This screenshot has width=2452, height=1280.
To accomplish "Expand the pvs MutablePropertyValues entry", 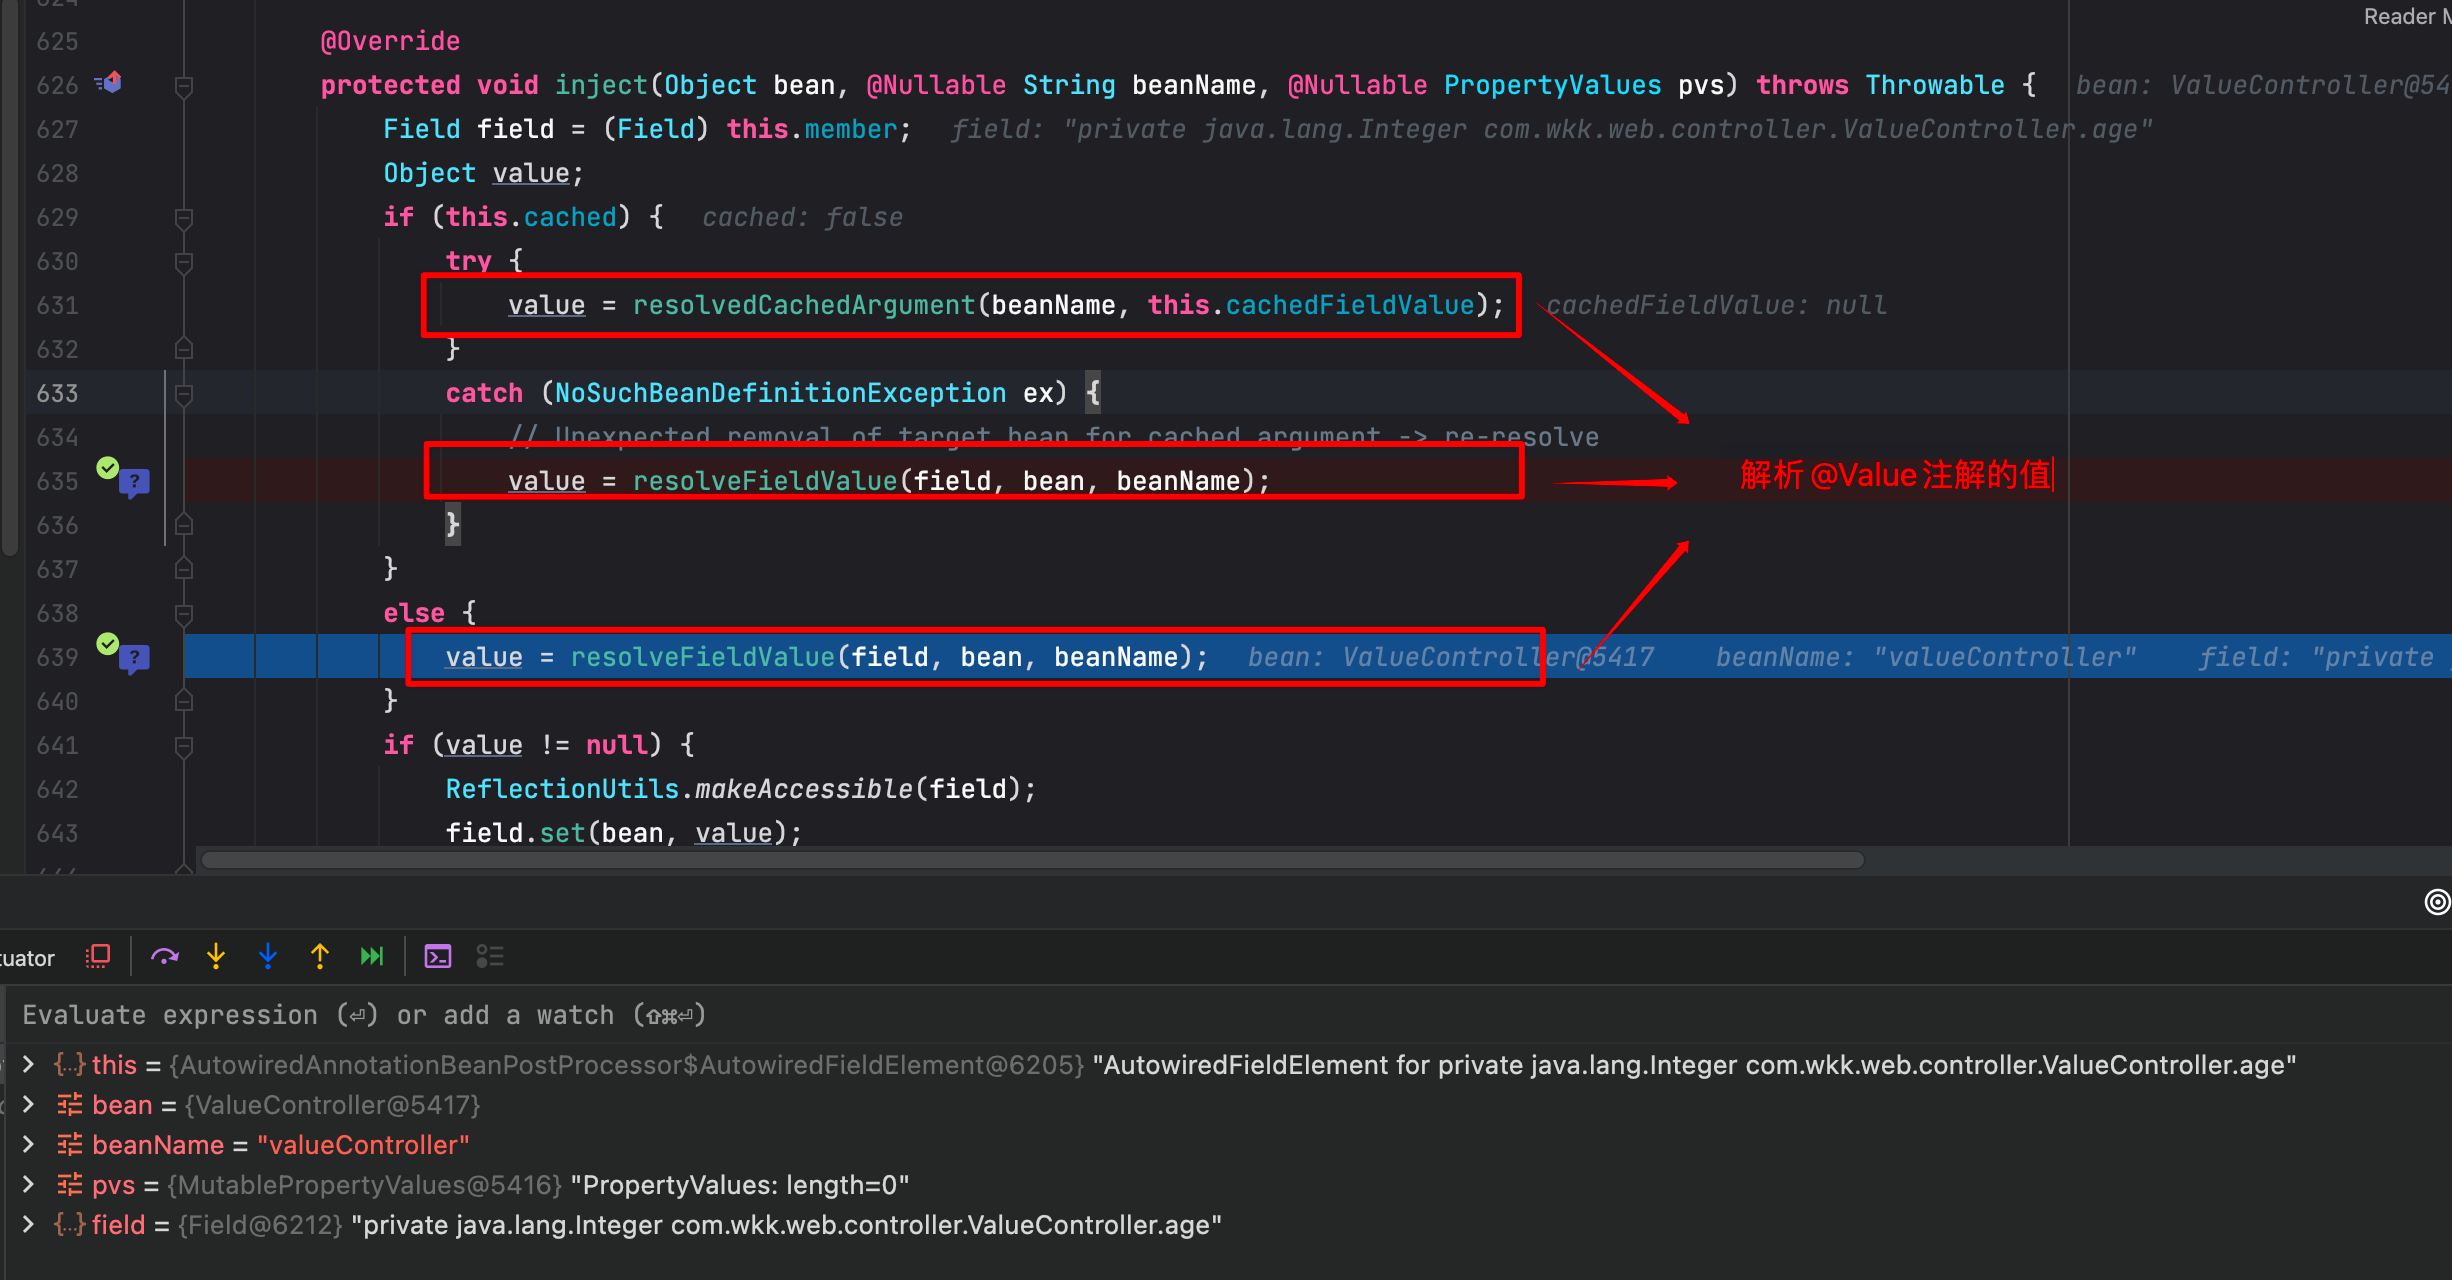I will (x=27, y=1185).
